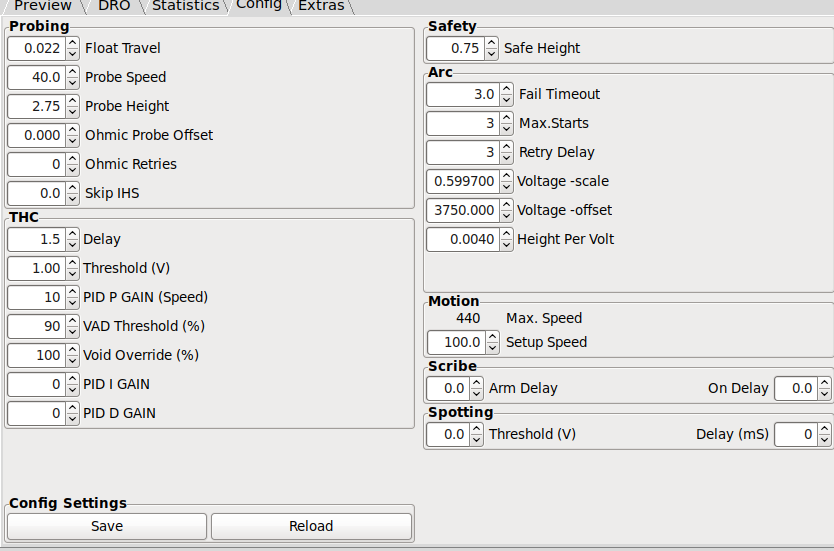The height and width of the screenshot is (551, 834).
Task: Switch to the Statistics tab
Action: tap(186, 6)
